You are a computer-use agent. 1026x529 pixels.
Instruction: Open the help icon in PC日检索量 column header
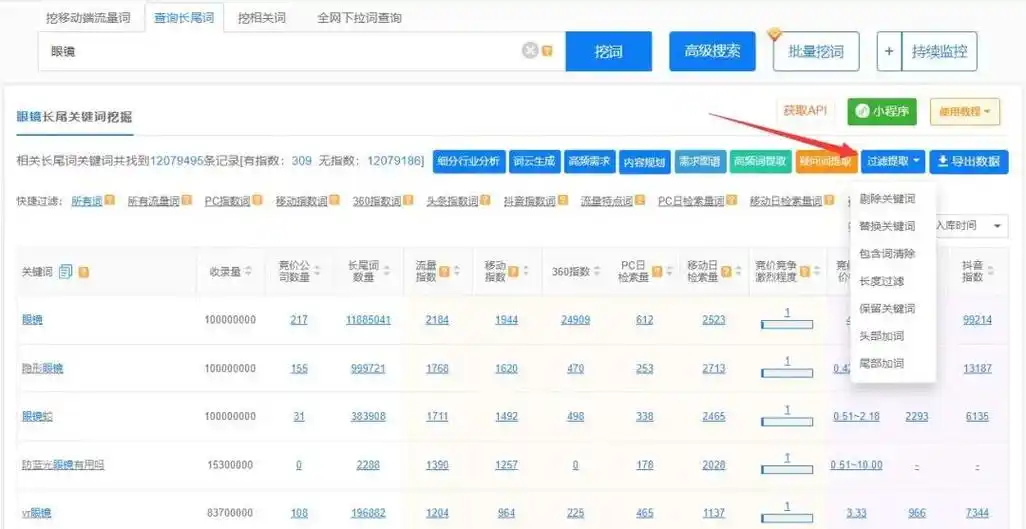tap(657, 270)
